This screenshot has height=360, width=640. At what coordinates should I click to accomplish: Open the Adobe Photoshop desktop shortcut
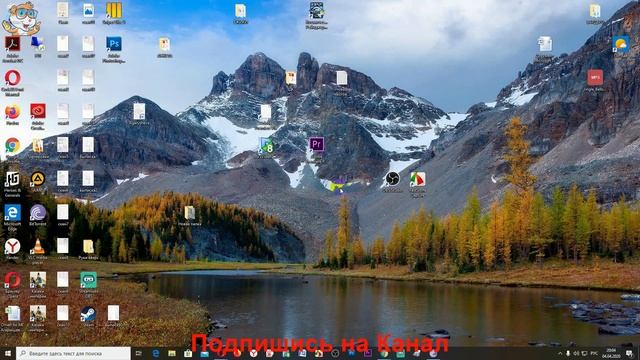(113, 44)
